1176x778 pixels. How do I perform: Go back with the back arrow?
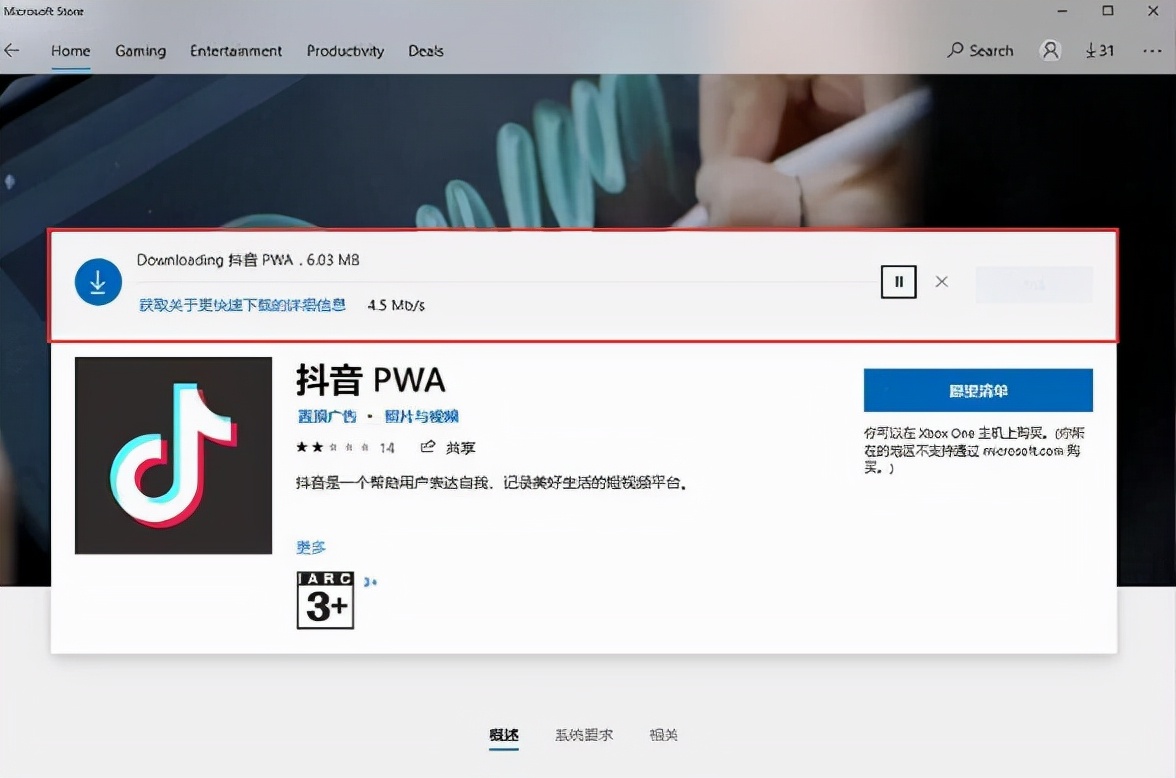click(x=12, y=50)
